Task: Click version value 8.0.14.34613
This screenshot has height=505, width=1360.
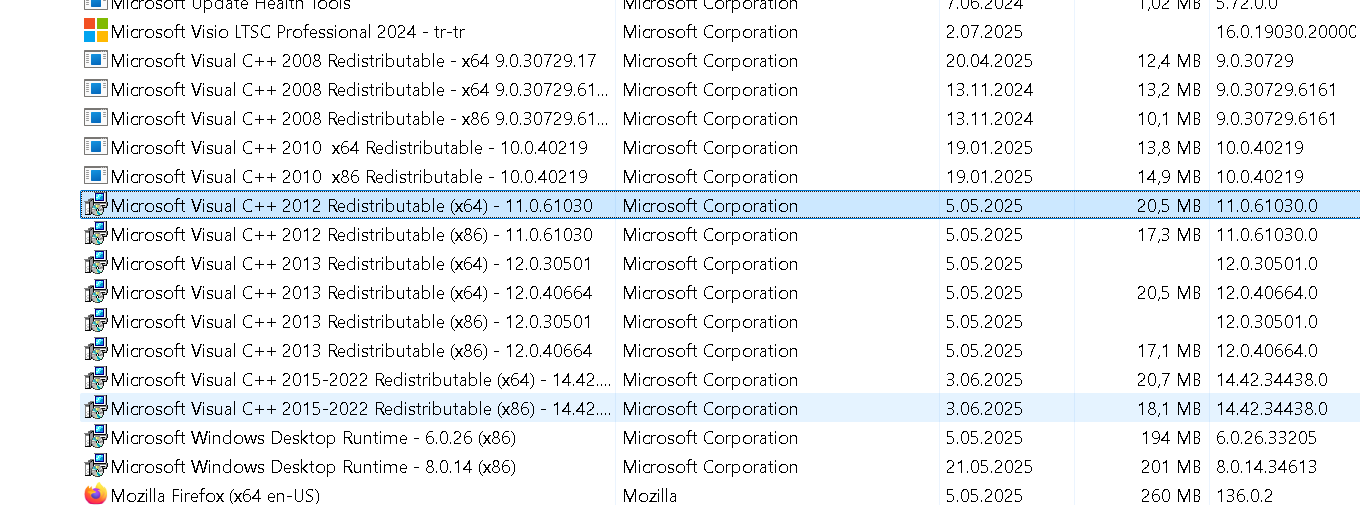Action: pos(1266,467)
